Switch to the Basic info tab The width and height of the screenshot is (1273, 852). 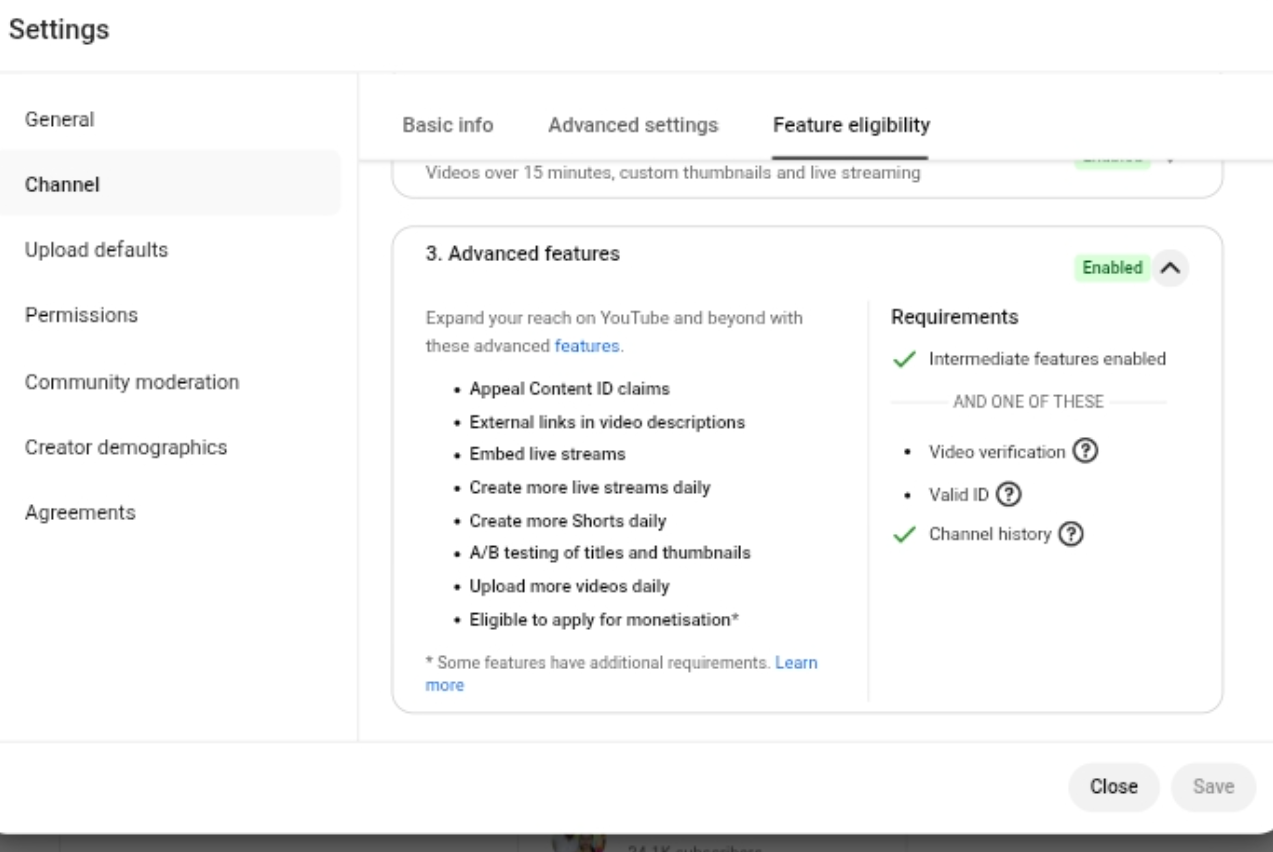[x=447, y=126]
